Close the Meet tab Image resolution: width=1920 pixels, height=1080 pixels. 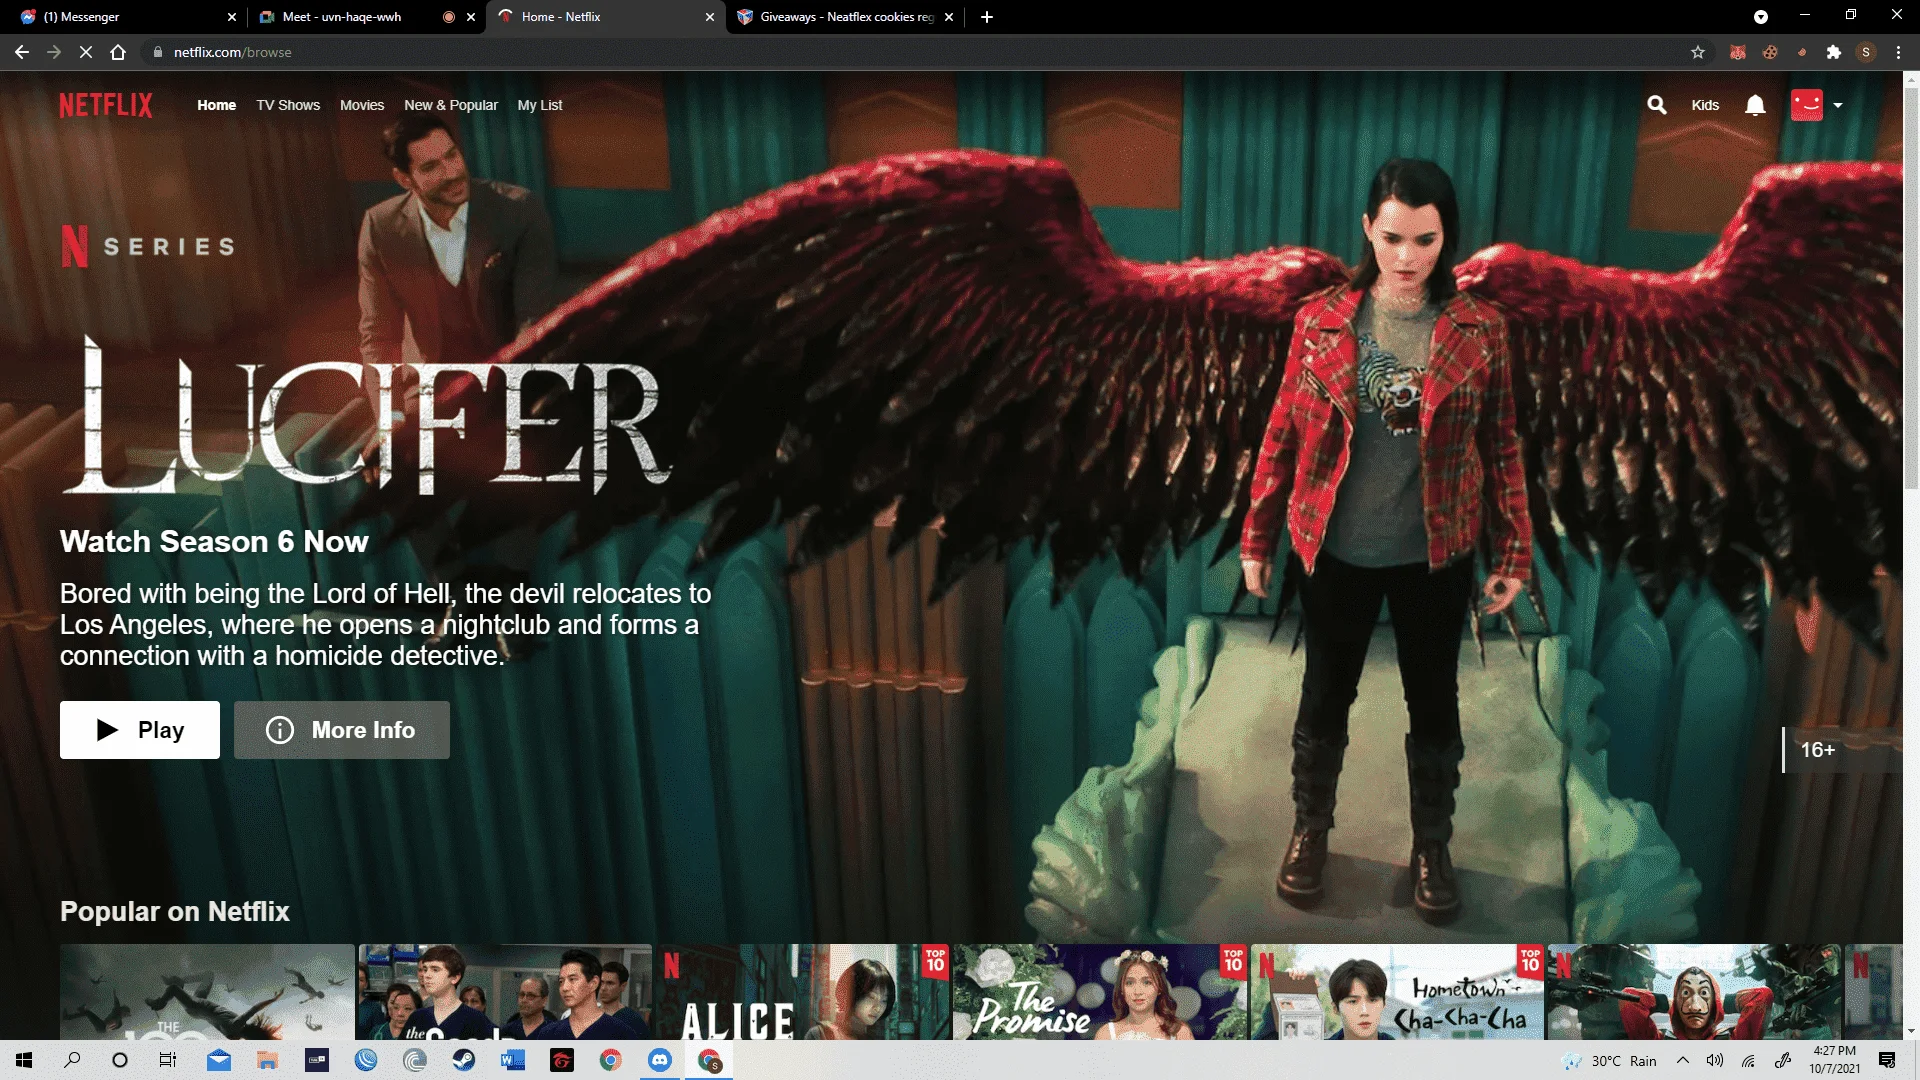(x=471, y=17)
